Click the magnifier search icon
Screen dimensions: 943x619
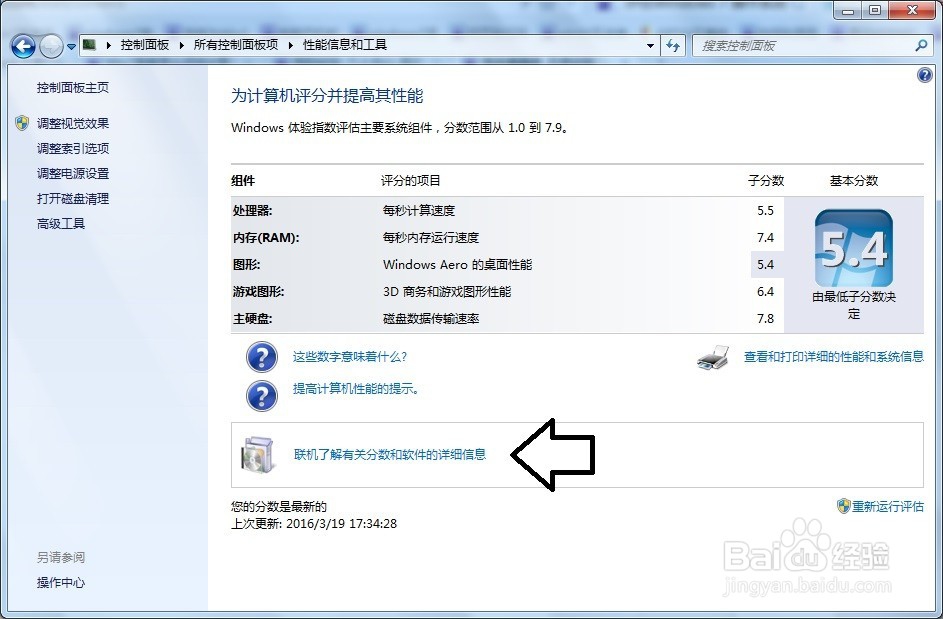click(x=920, y=45)
